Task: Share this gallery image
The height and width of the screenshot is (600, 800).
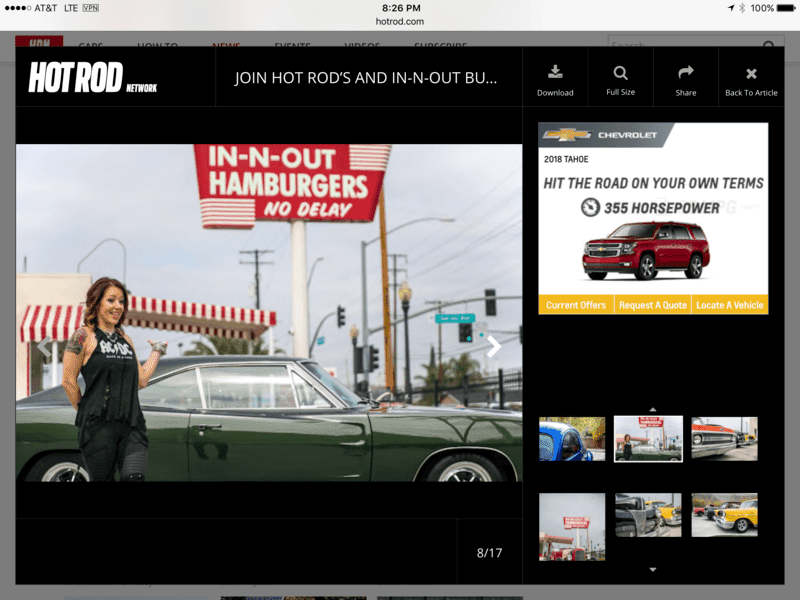Action: [686, 80]
